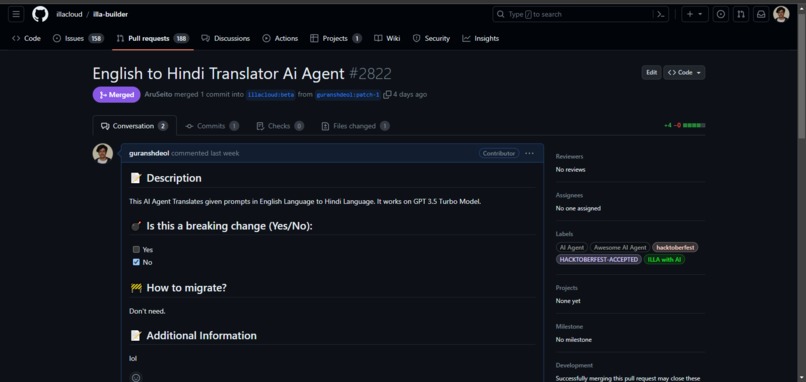Open the comment options ellipsis menu
The height and width of the screenshot is (382, 806).
coord(529,153)
